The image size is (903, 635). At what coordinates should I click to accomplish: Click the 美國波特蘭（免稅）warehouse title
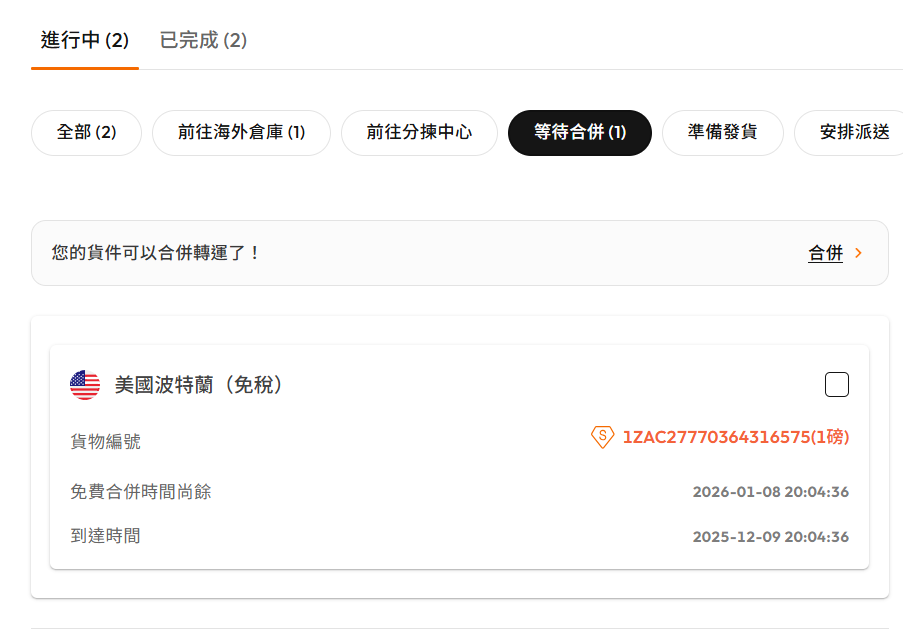pos(198,385)
